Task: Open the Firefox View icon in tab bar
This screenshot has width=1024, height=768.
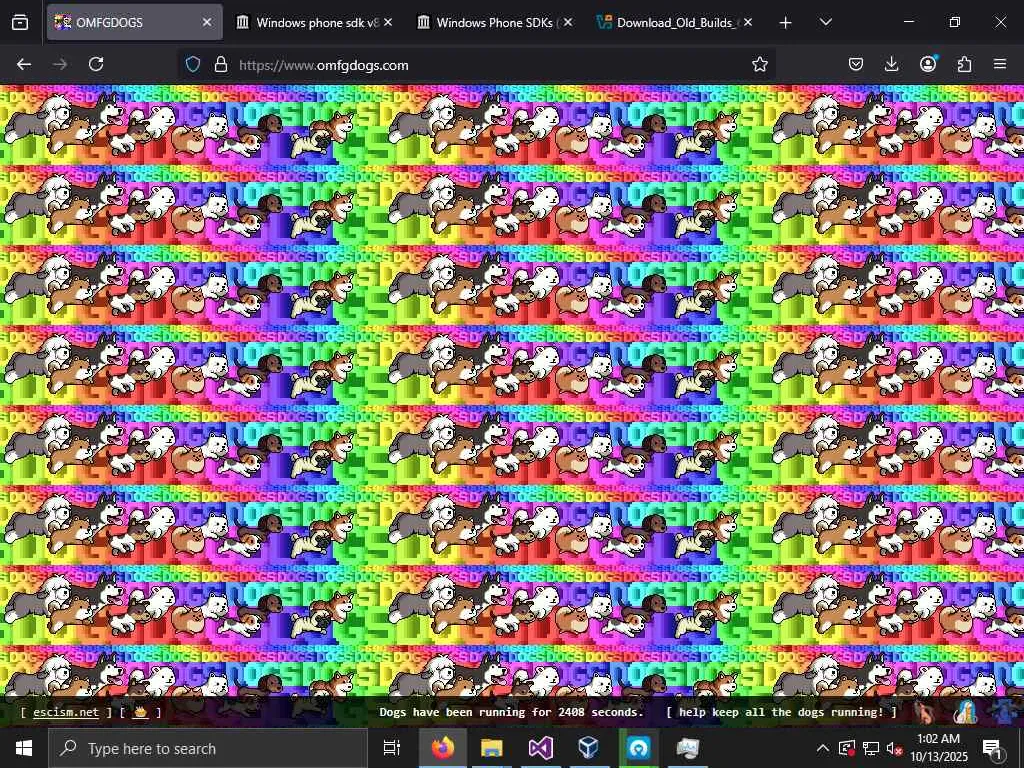Action: tap(20, 22)
